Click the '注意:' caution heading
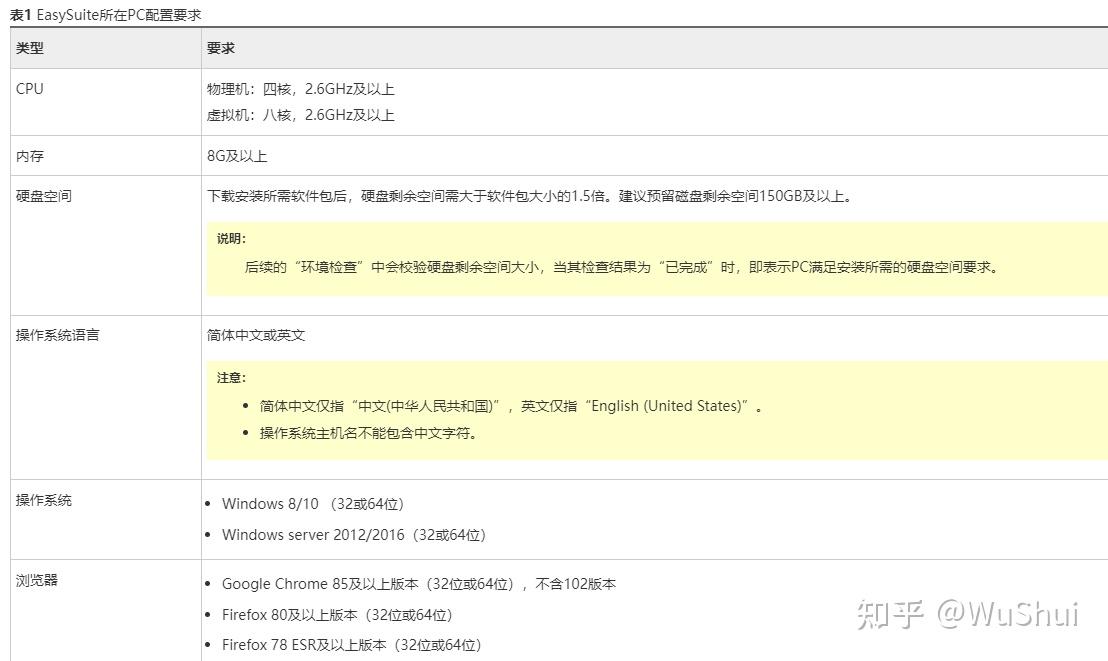 [231, 378]
